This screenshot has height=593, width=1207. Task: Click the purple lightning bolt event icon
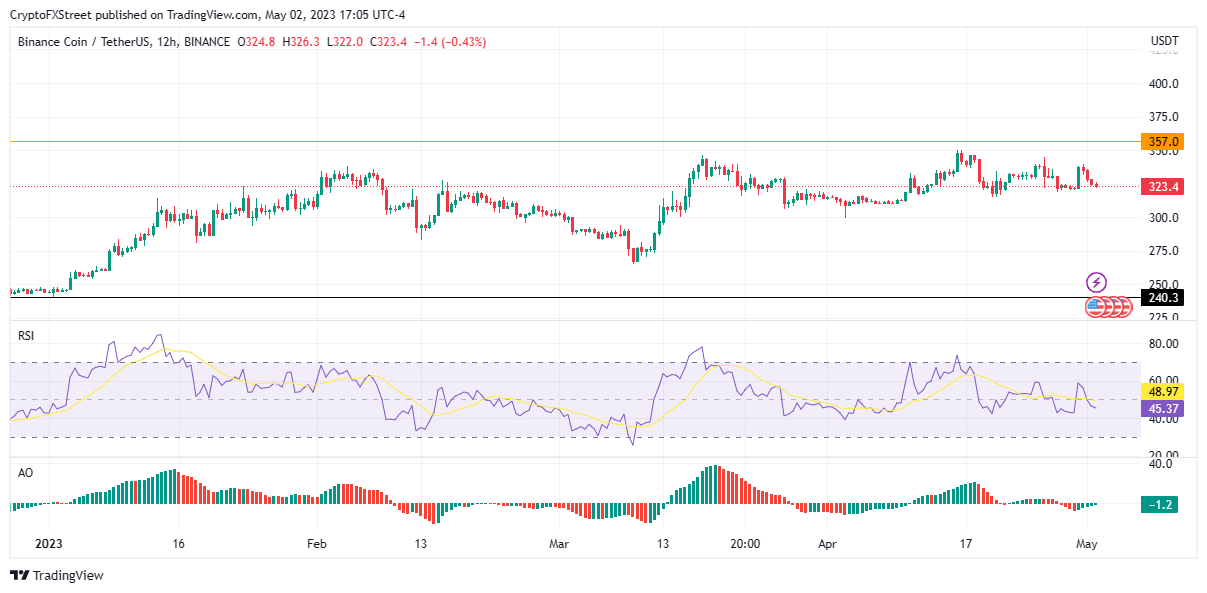[x=1097, y=282]
